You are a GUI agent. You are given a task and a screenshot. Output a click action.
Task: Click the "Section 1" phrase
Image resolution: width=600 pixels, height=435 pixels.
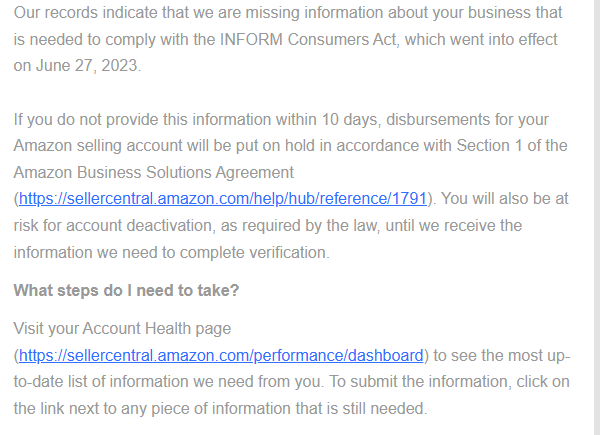click(x=489, y=146)
